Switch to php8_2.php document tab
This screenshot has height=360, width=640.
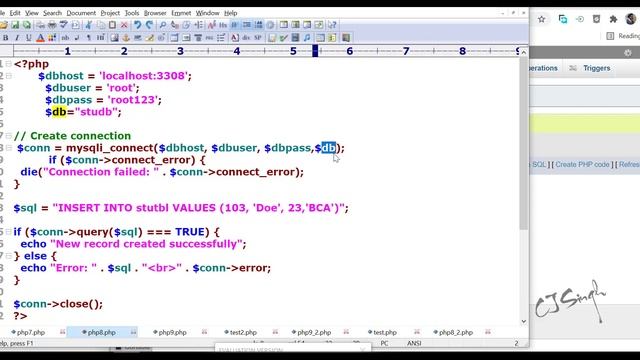point(453,332)
